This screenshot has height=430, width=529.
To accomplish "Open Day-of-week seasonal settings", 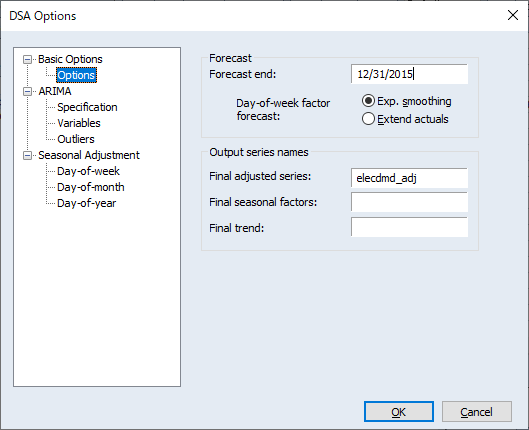I will (88, 171).
